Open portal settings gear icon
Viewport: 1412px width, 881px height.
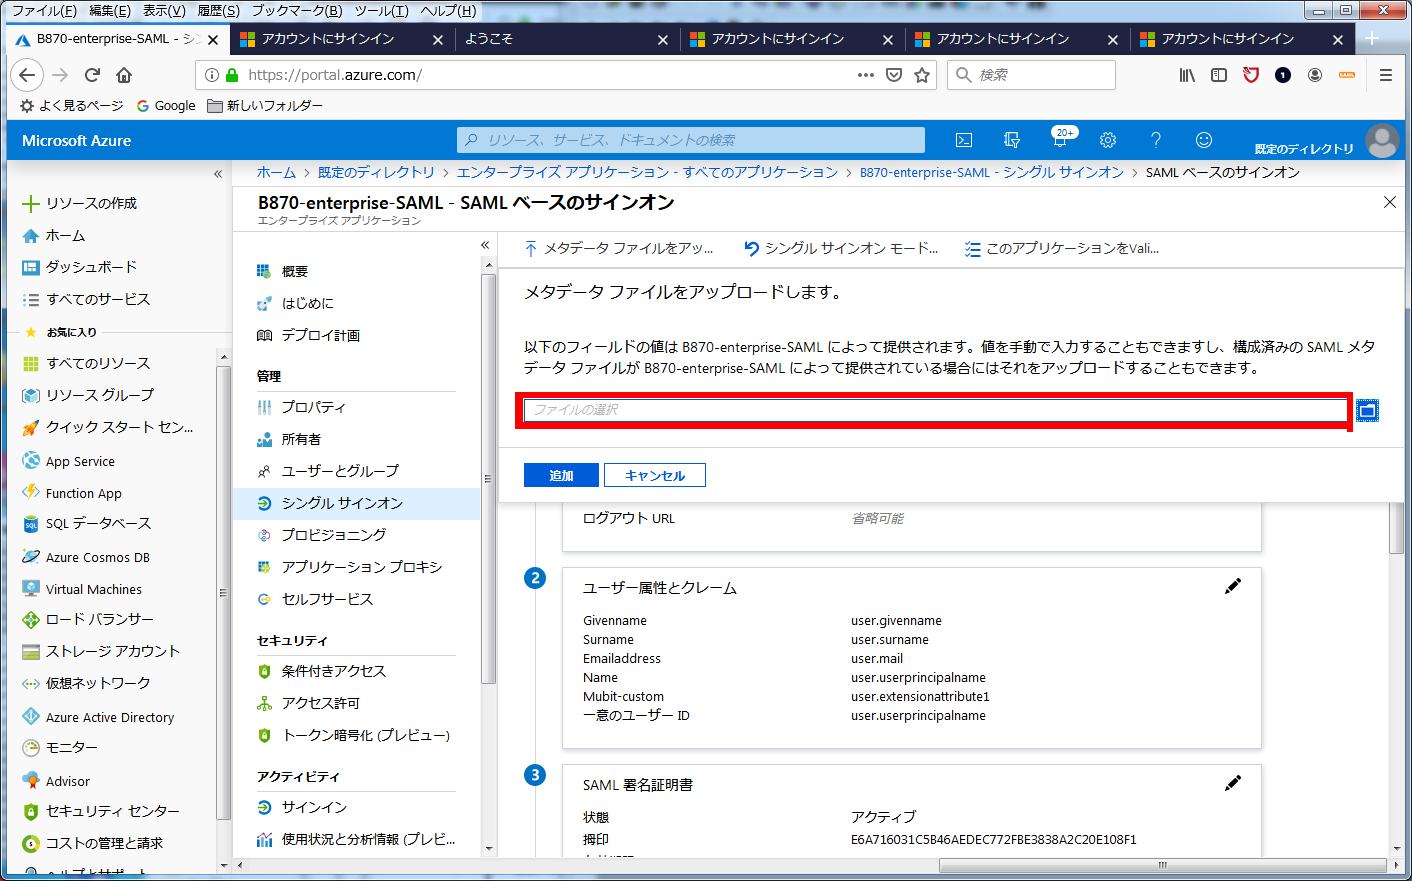[1108, 140]
